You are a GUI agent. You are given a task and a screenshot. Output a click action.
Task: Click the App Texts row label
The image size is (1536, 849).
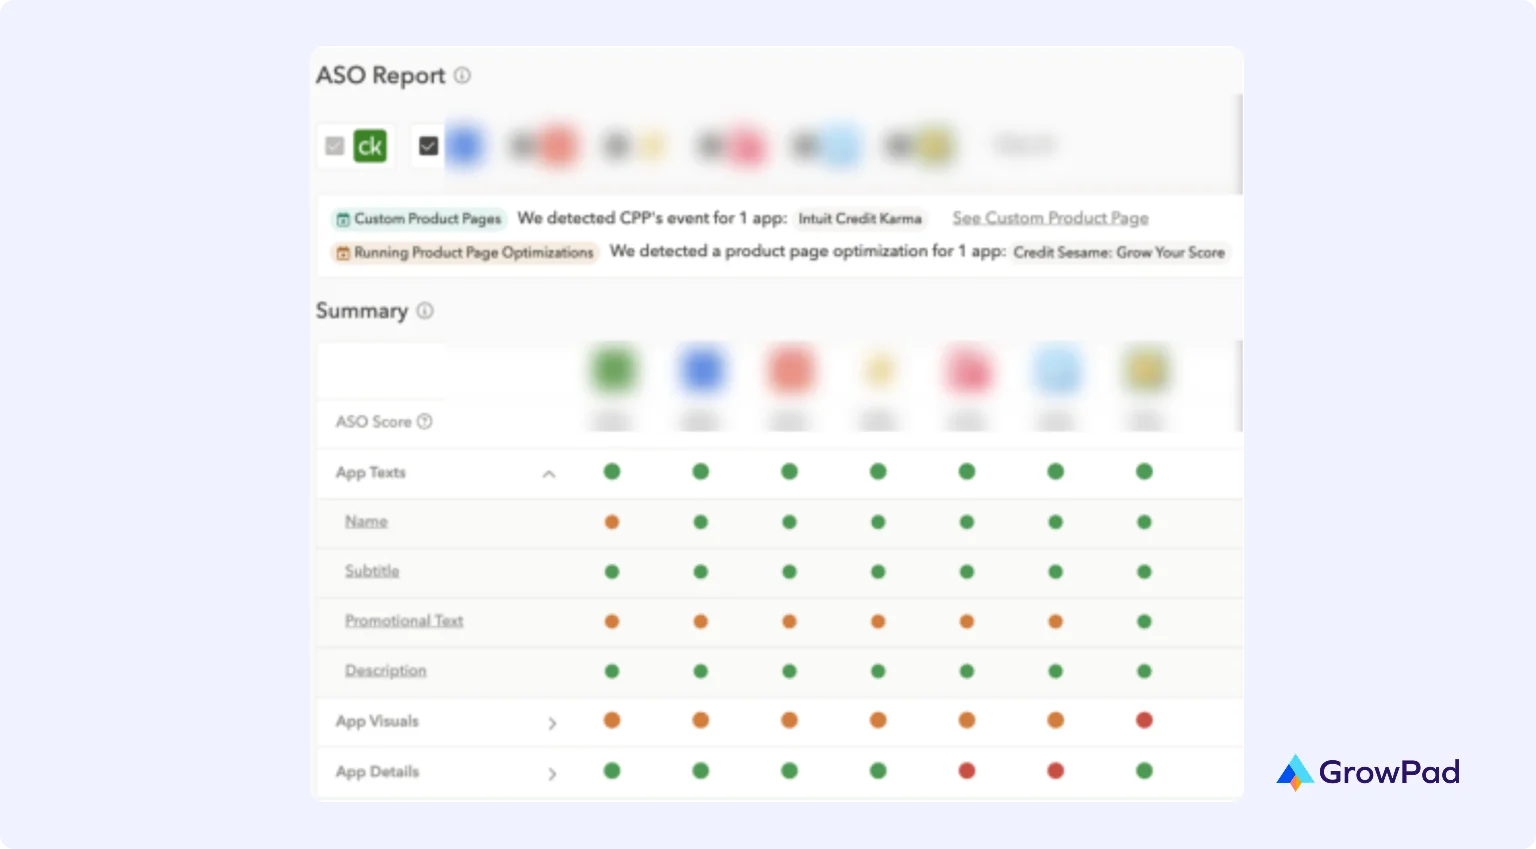pos(371,472)
